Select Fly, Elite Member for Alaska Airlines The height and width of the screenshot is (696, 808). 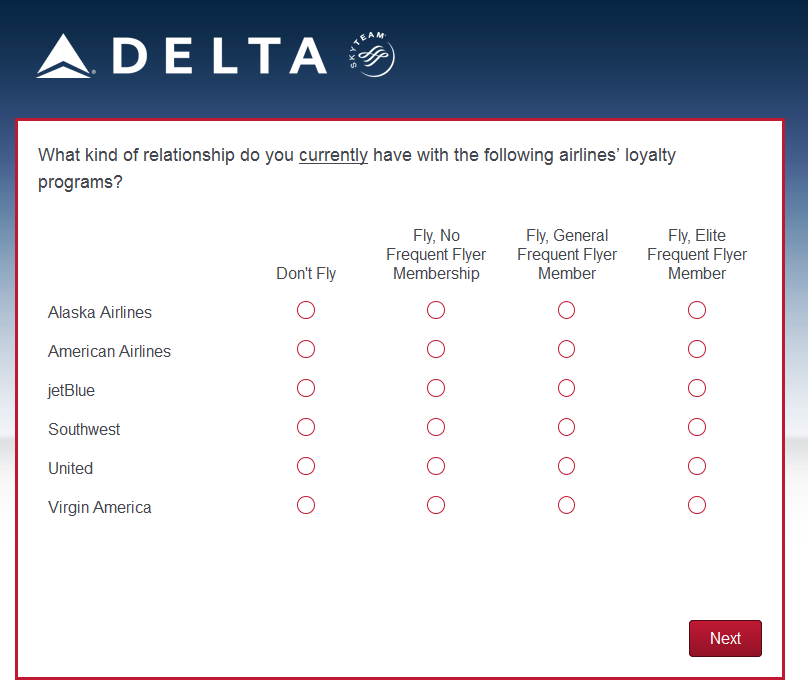(697, 310)
